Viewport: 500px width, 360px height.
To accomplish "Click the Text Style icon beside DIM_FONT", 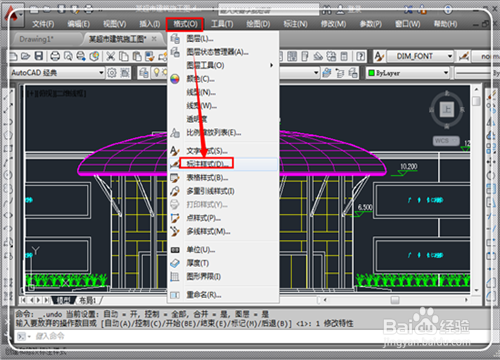I will pos(379,56).
